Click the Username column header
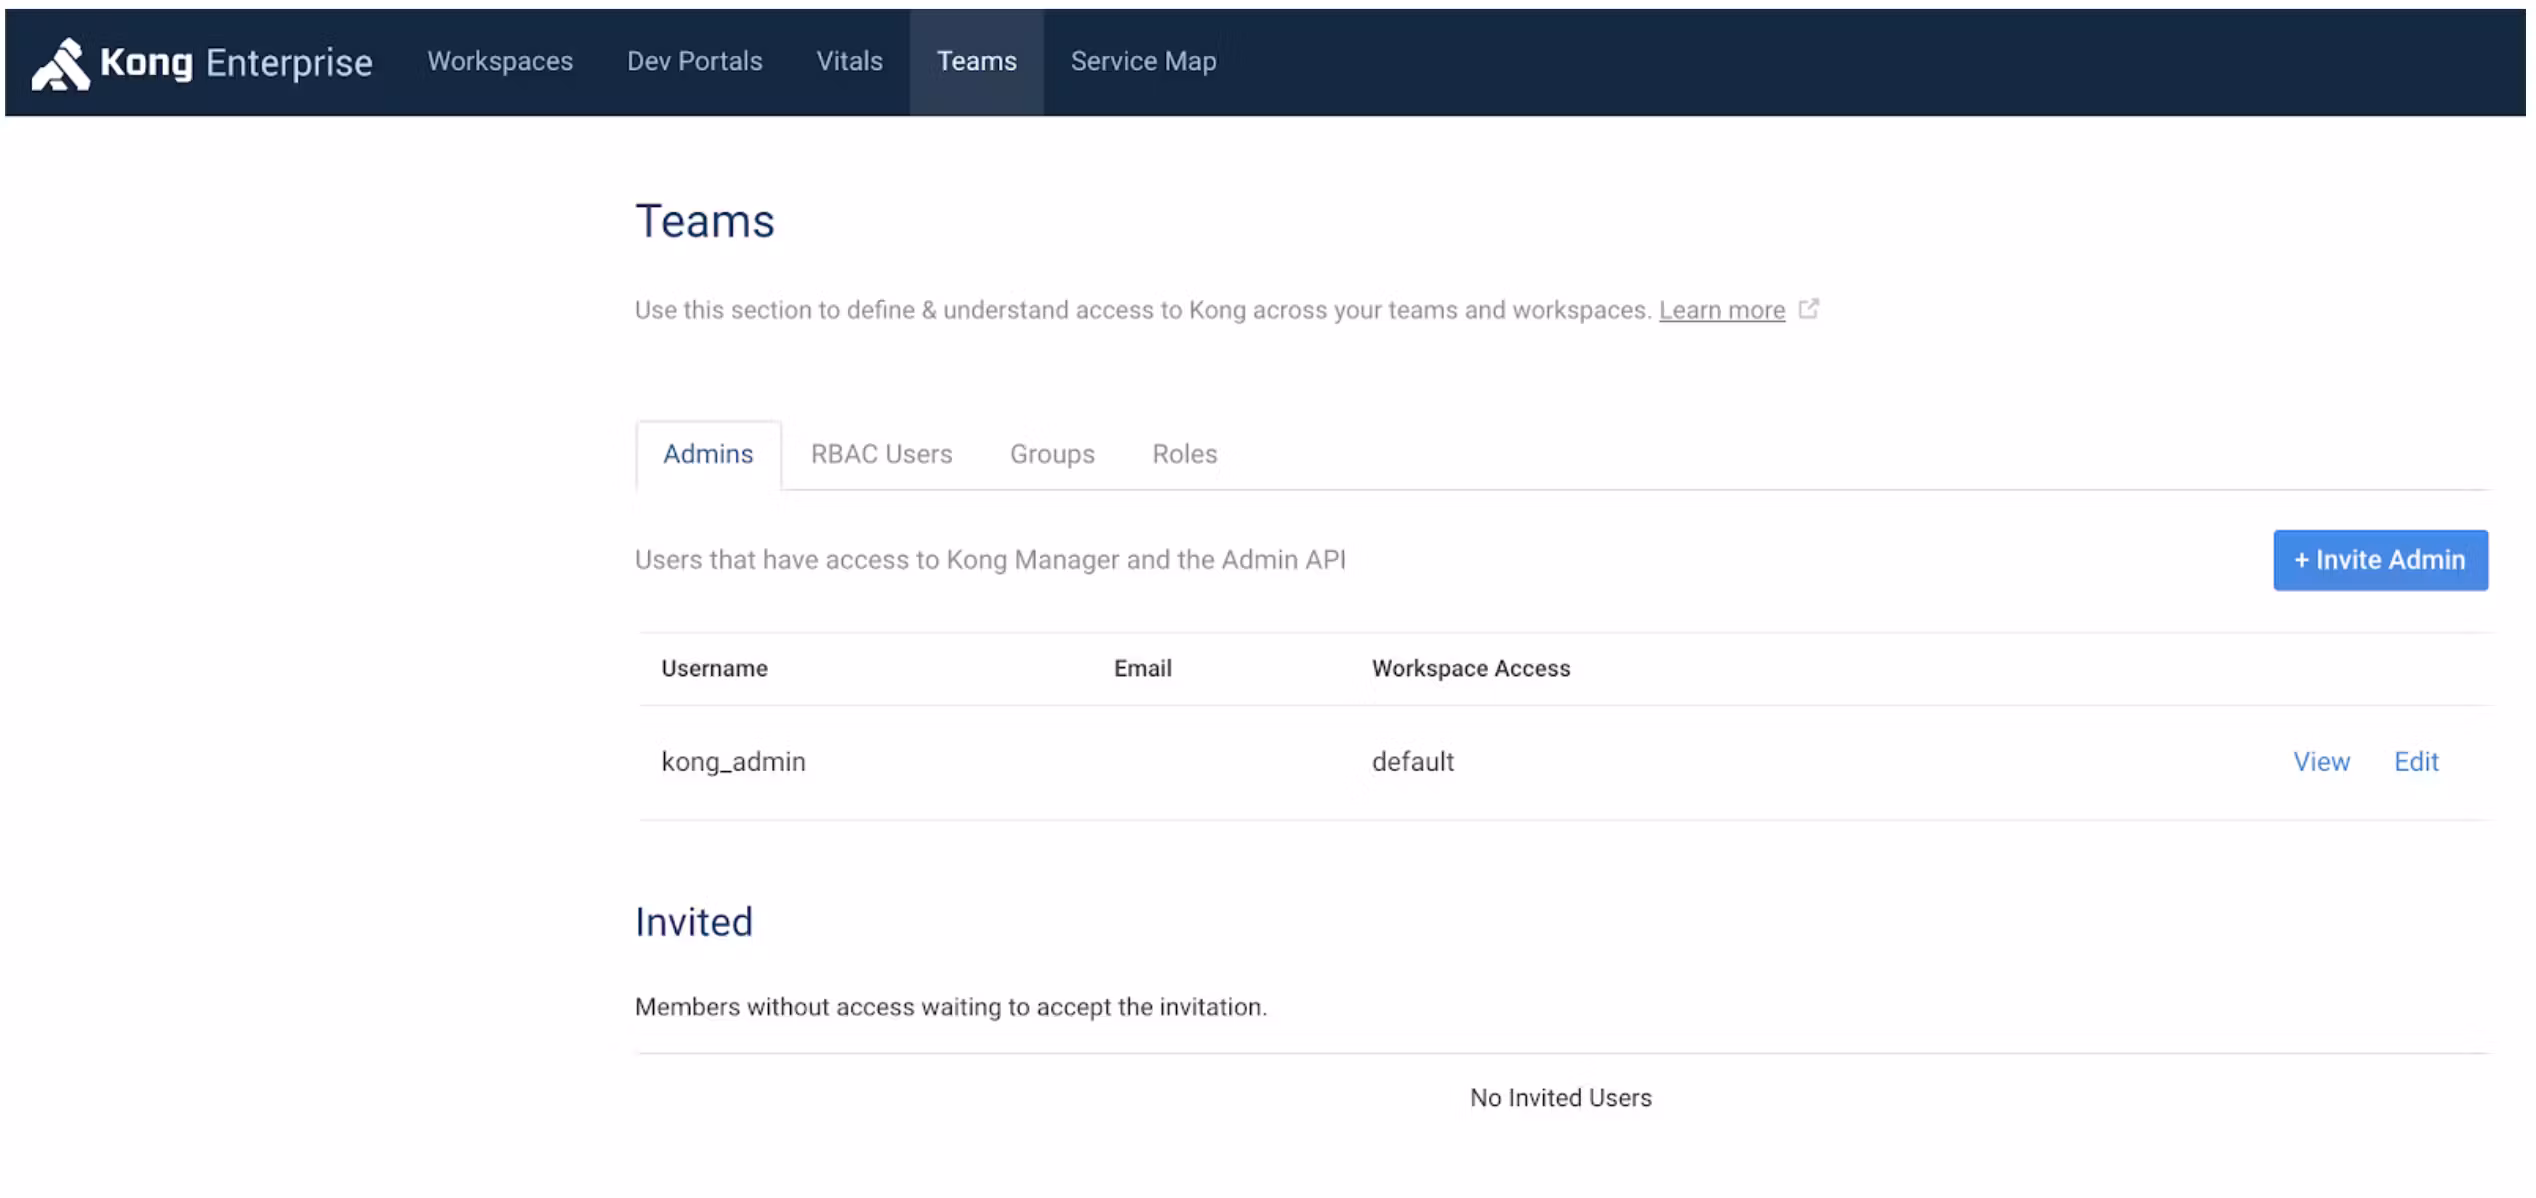This screenshot has height=1198, width=2536. pyautogui.click(x=714, y=668)
